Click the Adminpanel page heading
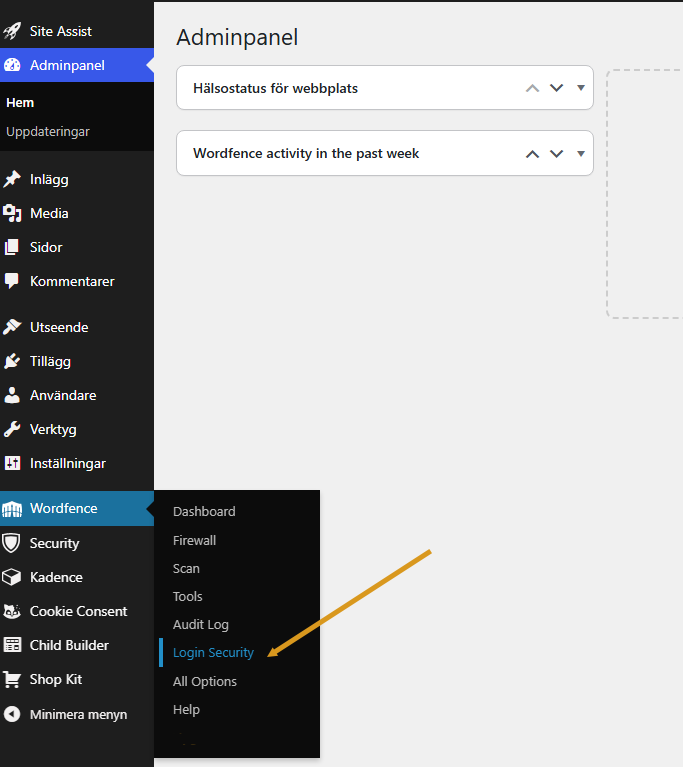 click(x=237, y=38)
